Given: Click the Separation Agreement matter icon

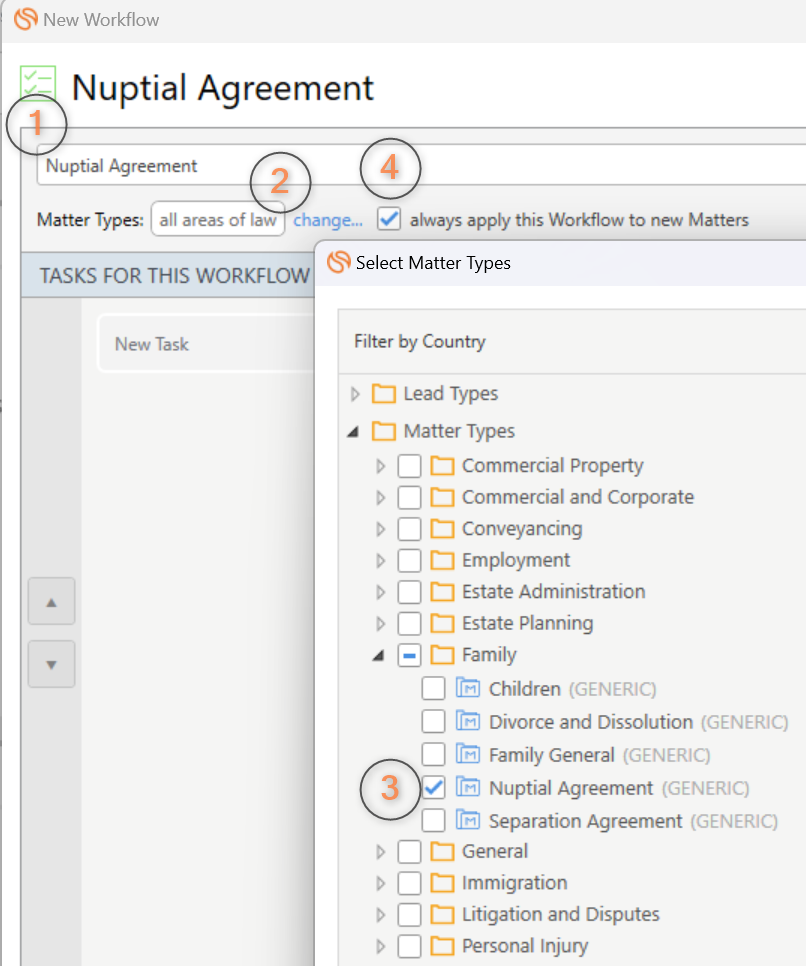Looking at the screenshot, I should tap(468, 820).
